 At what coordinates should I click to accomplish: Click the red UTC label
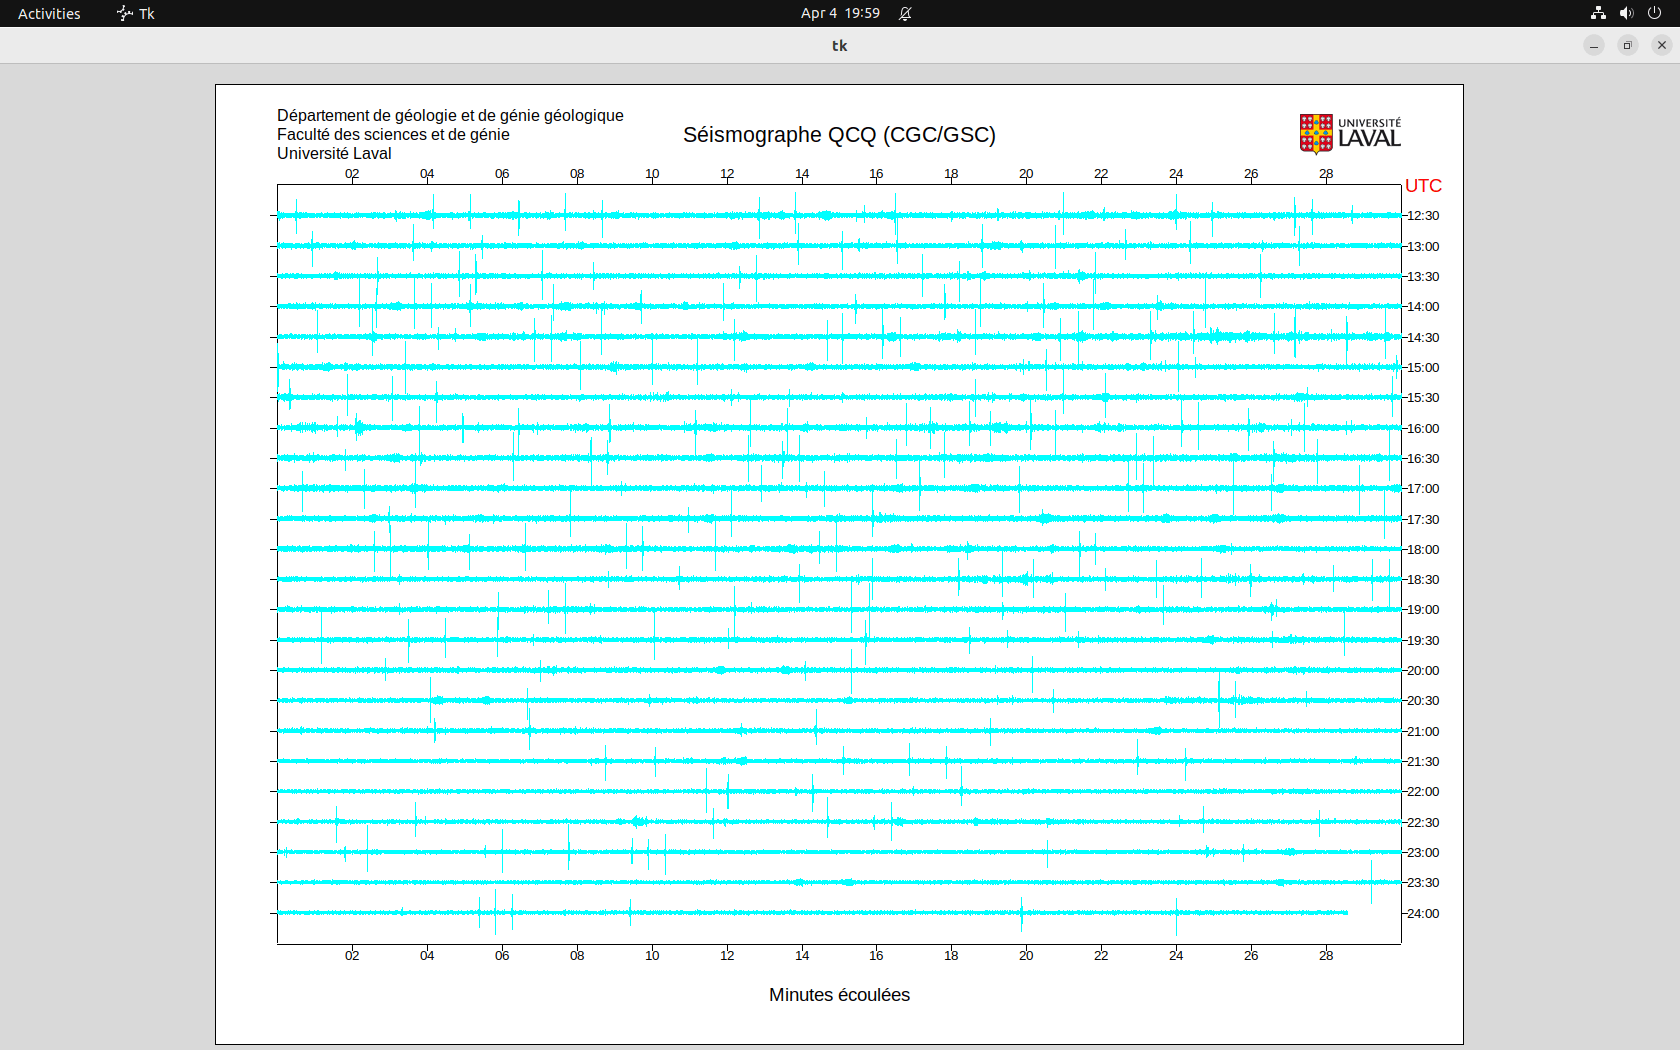pyautogui.click(x=1423, y=186)
